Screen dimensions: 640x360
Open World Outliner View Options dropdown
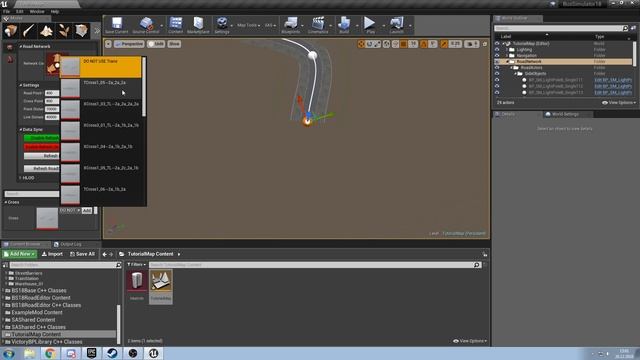click(619, 102)
